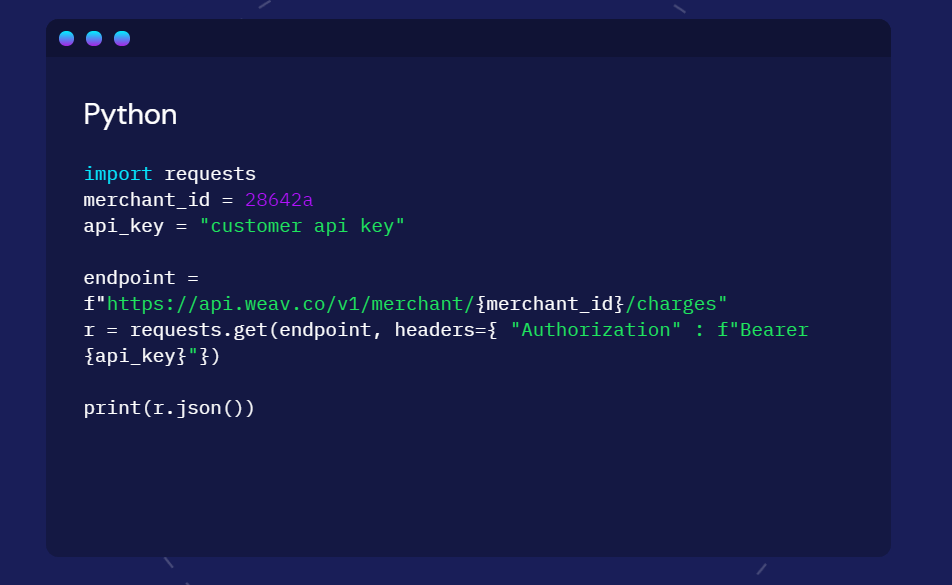Viewport: 952px width, 585px height.
Task: Click the api_key variable being assigned
Action: coord(124,226)
